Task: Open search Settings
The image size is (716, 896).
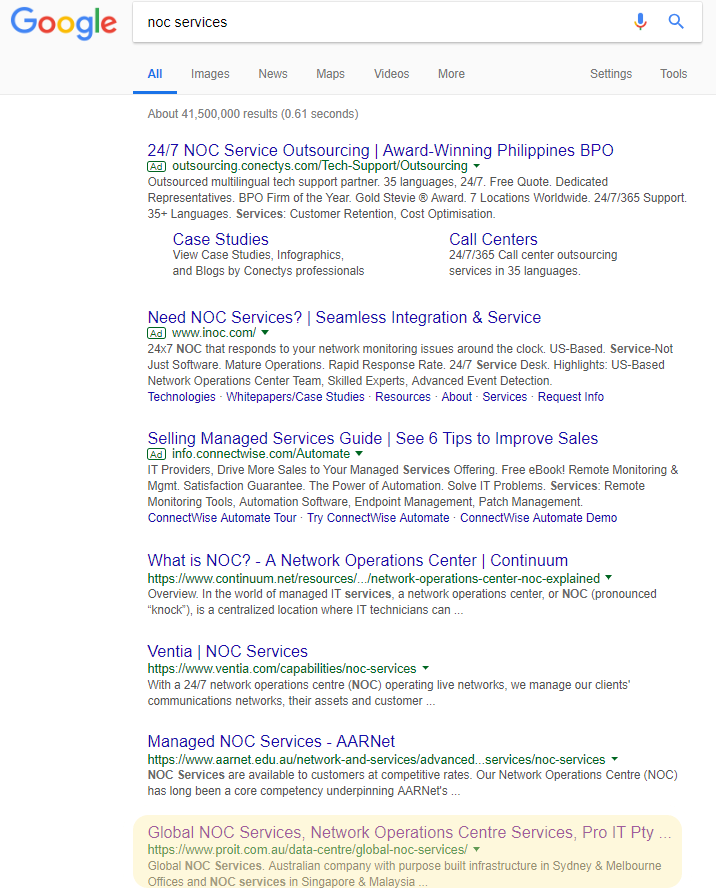Action: pos(611,74)
